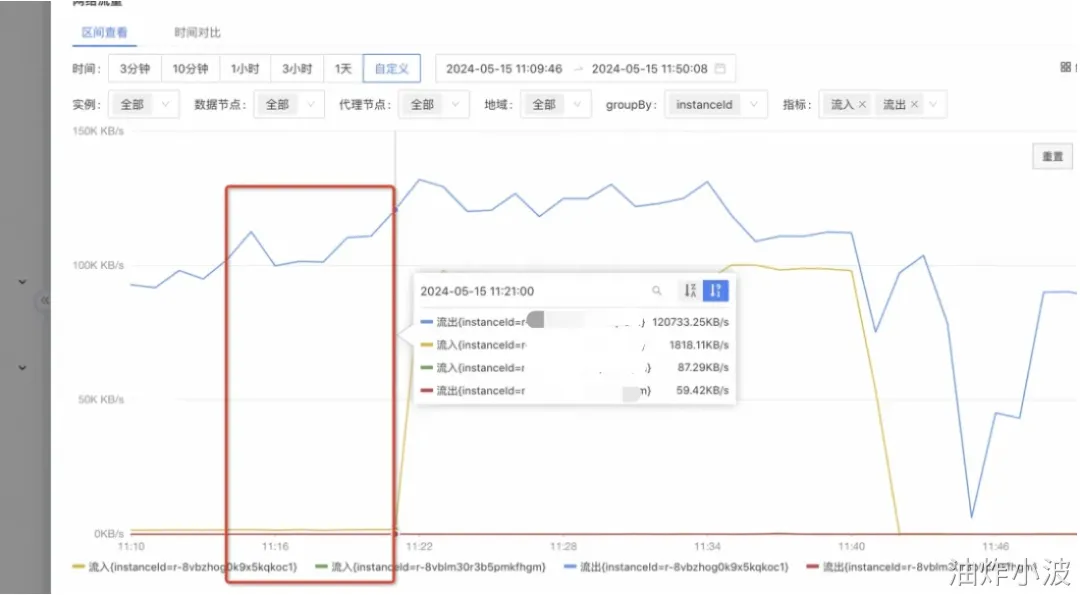Click tooltip row with 120733.25KB/s
This screenshot has width=1080, height=595.
574,322
